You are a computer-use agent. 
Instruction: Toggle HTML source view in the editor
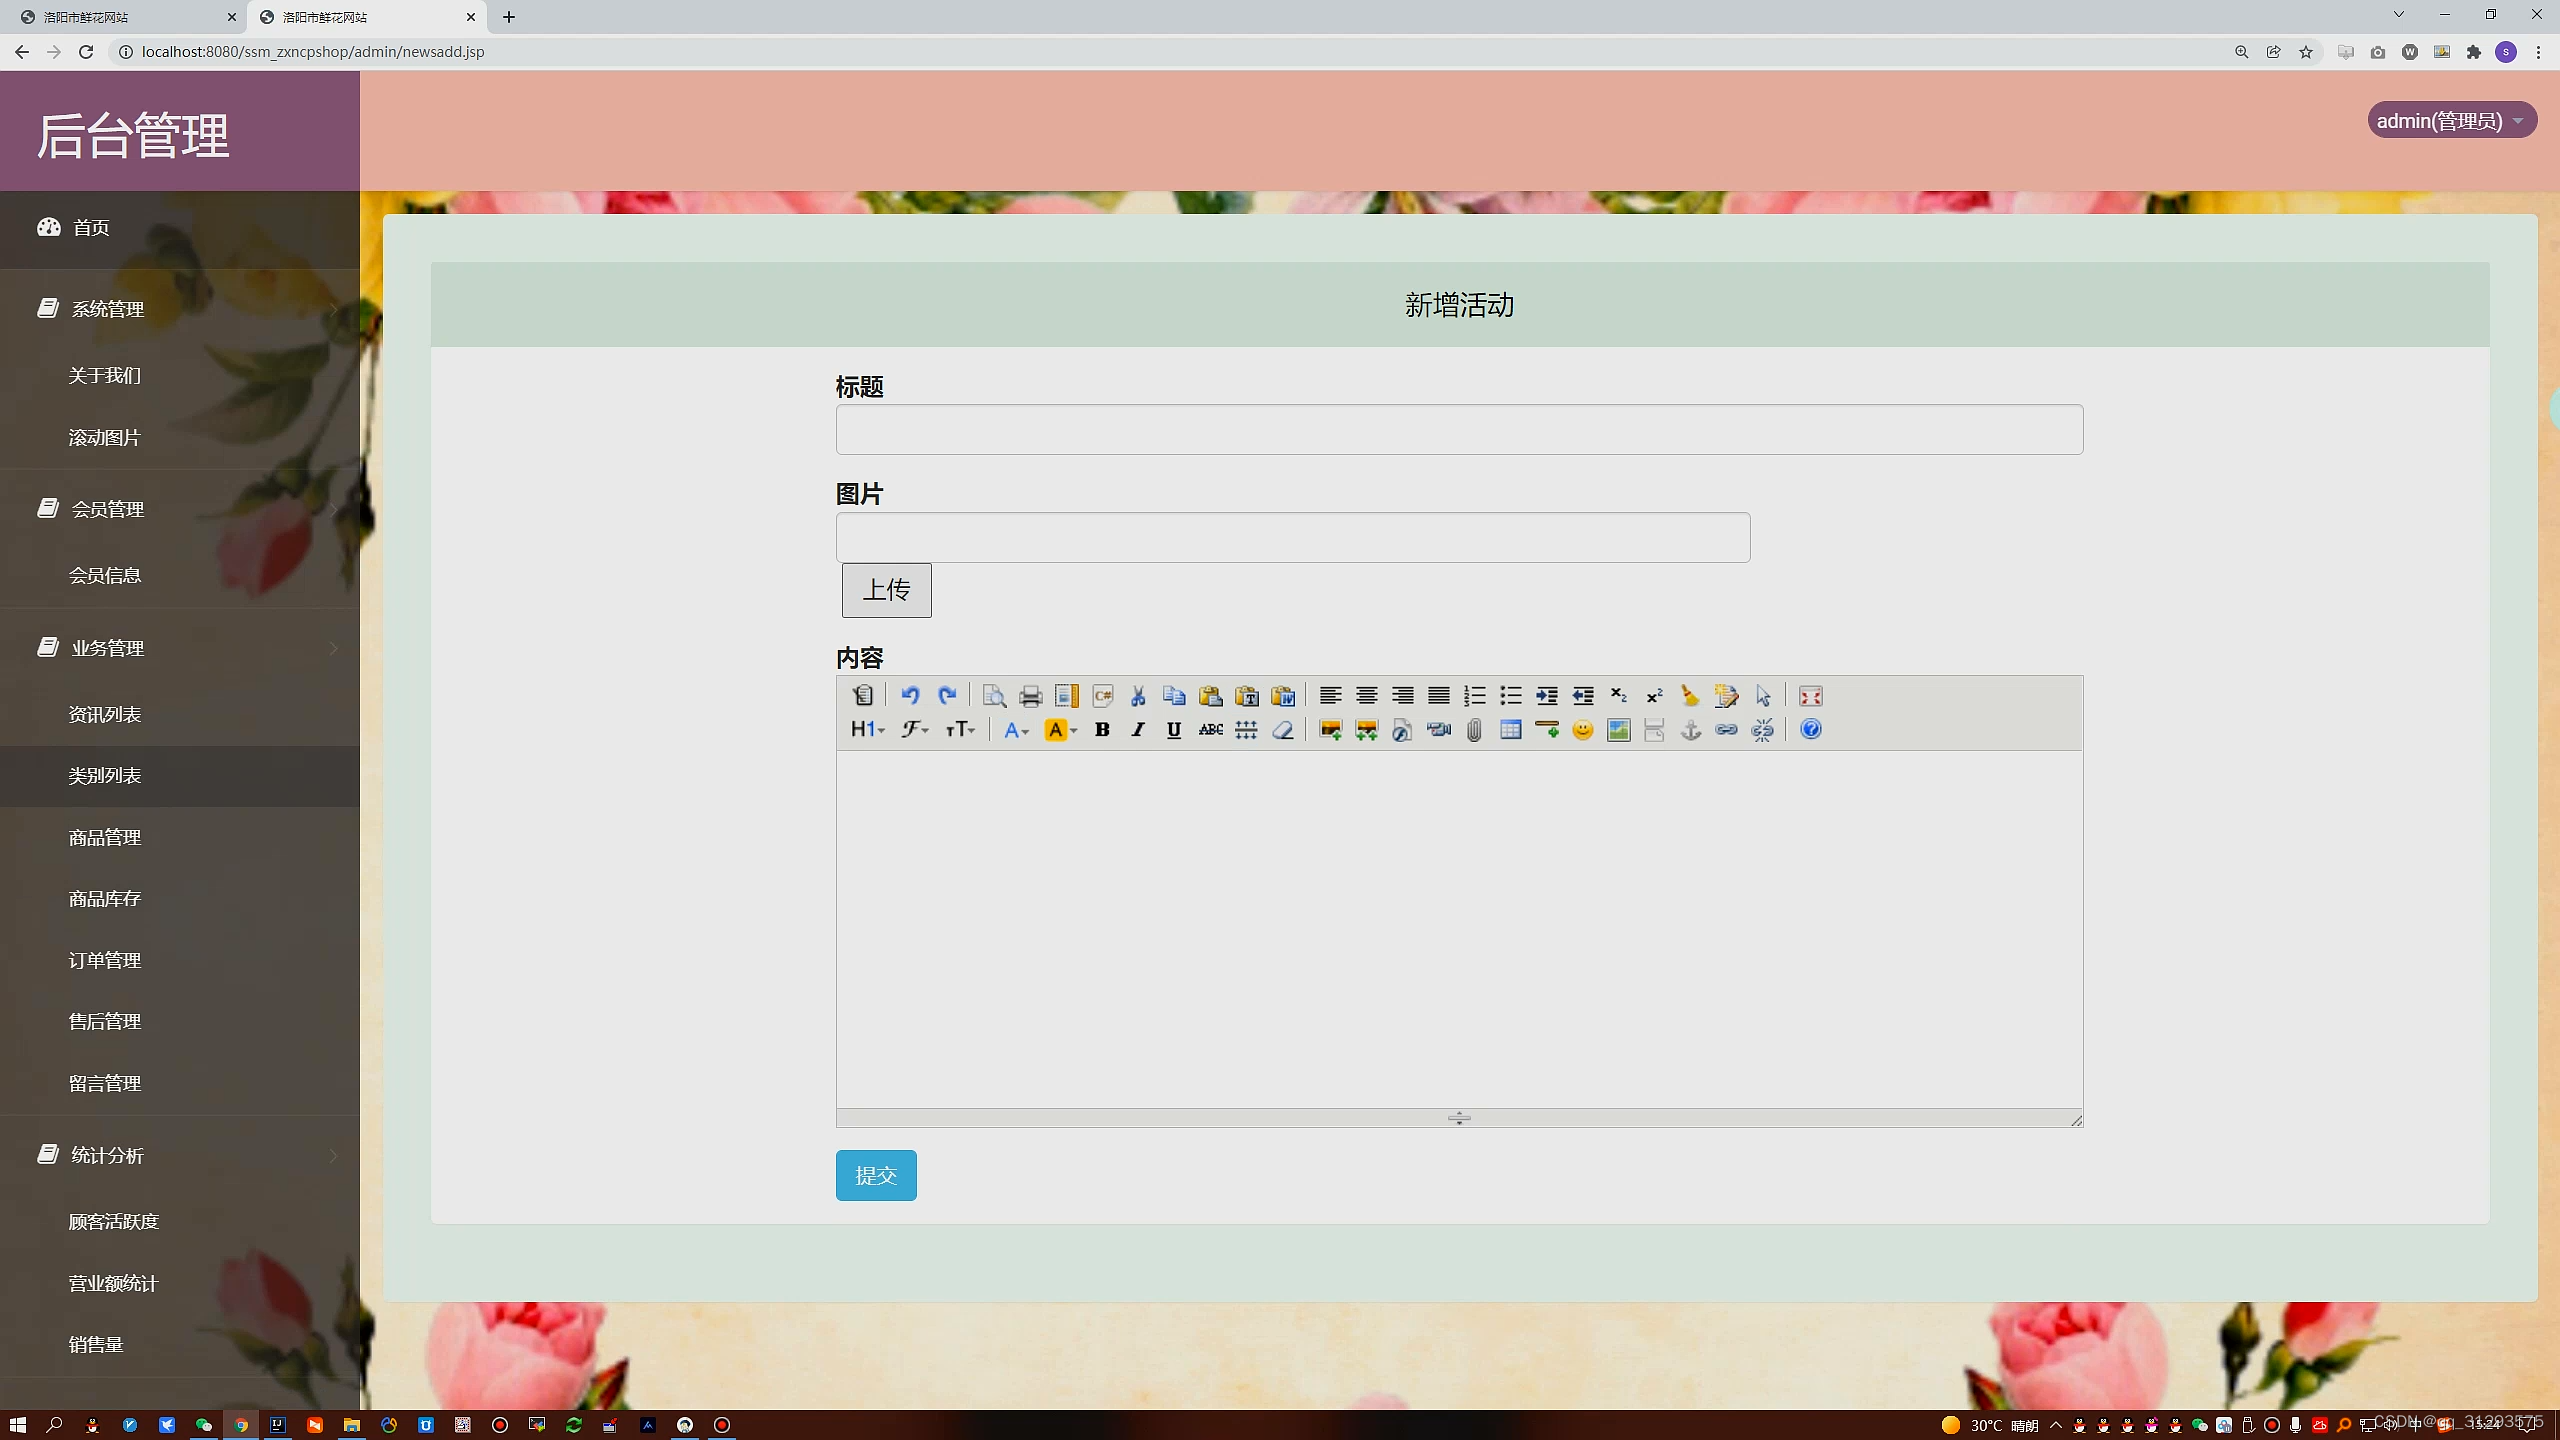[x=863, y=696]
